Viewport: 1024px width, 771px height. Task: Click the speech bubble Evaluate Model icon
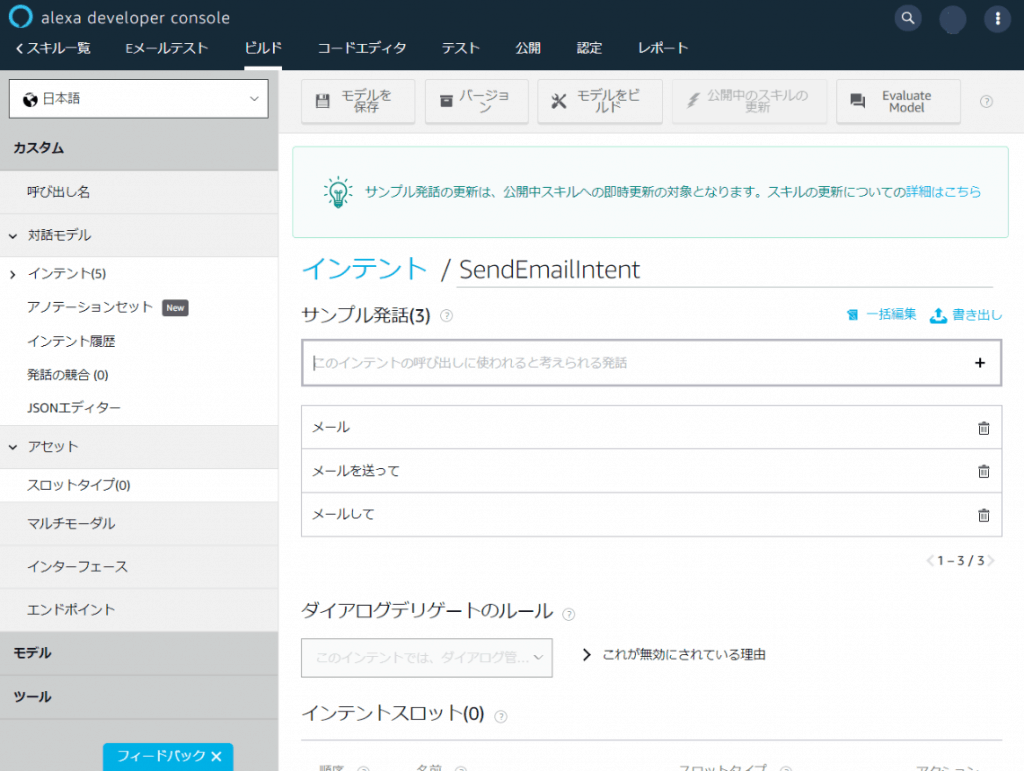pos(857,101)
